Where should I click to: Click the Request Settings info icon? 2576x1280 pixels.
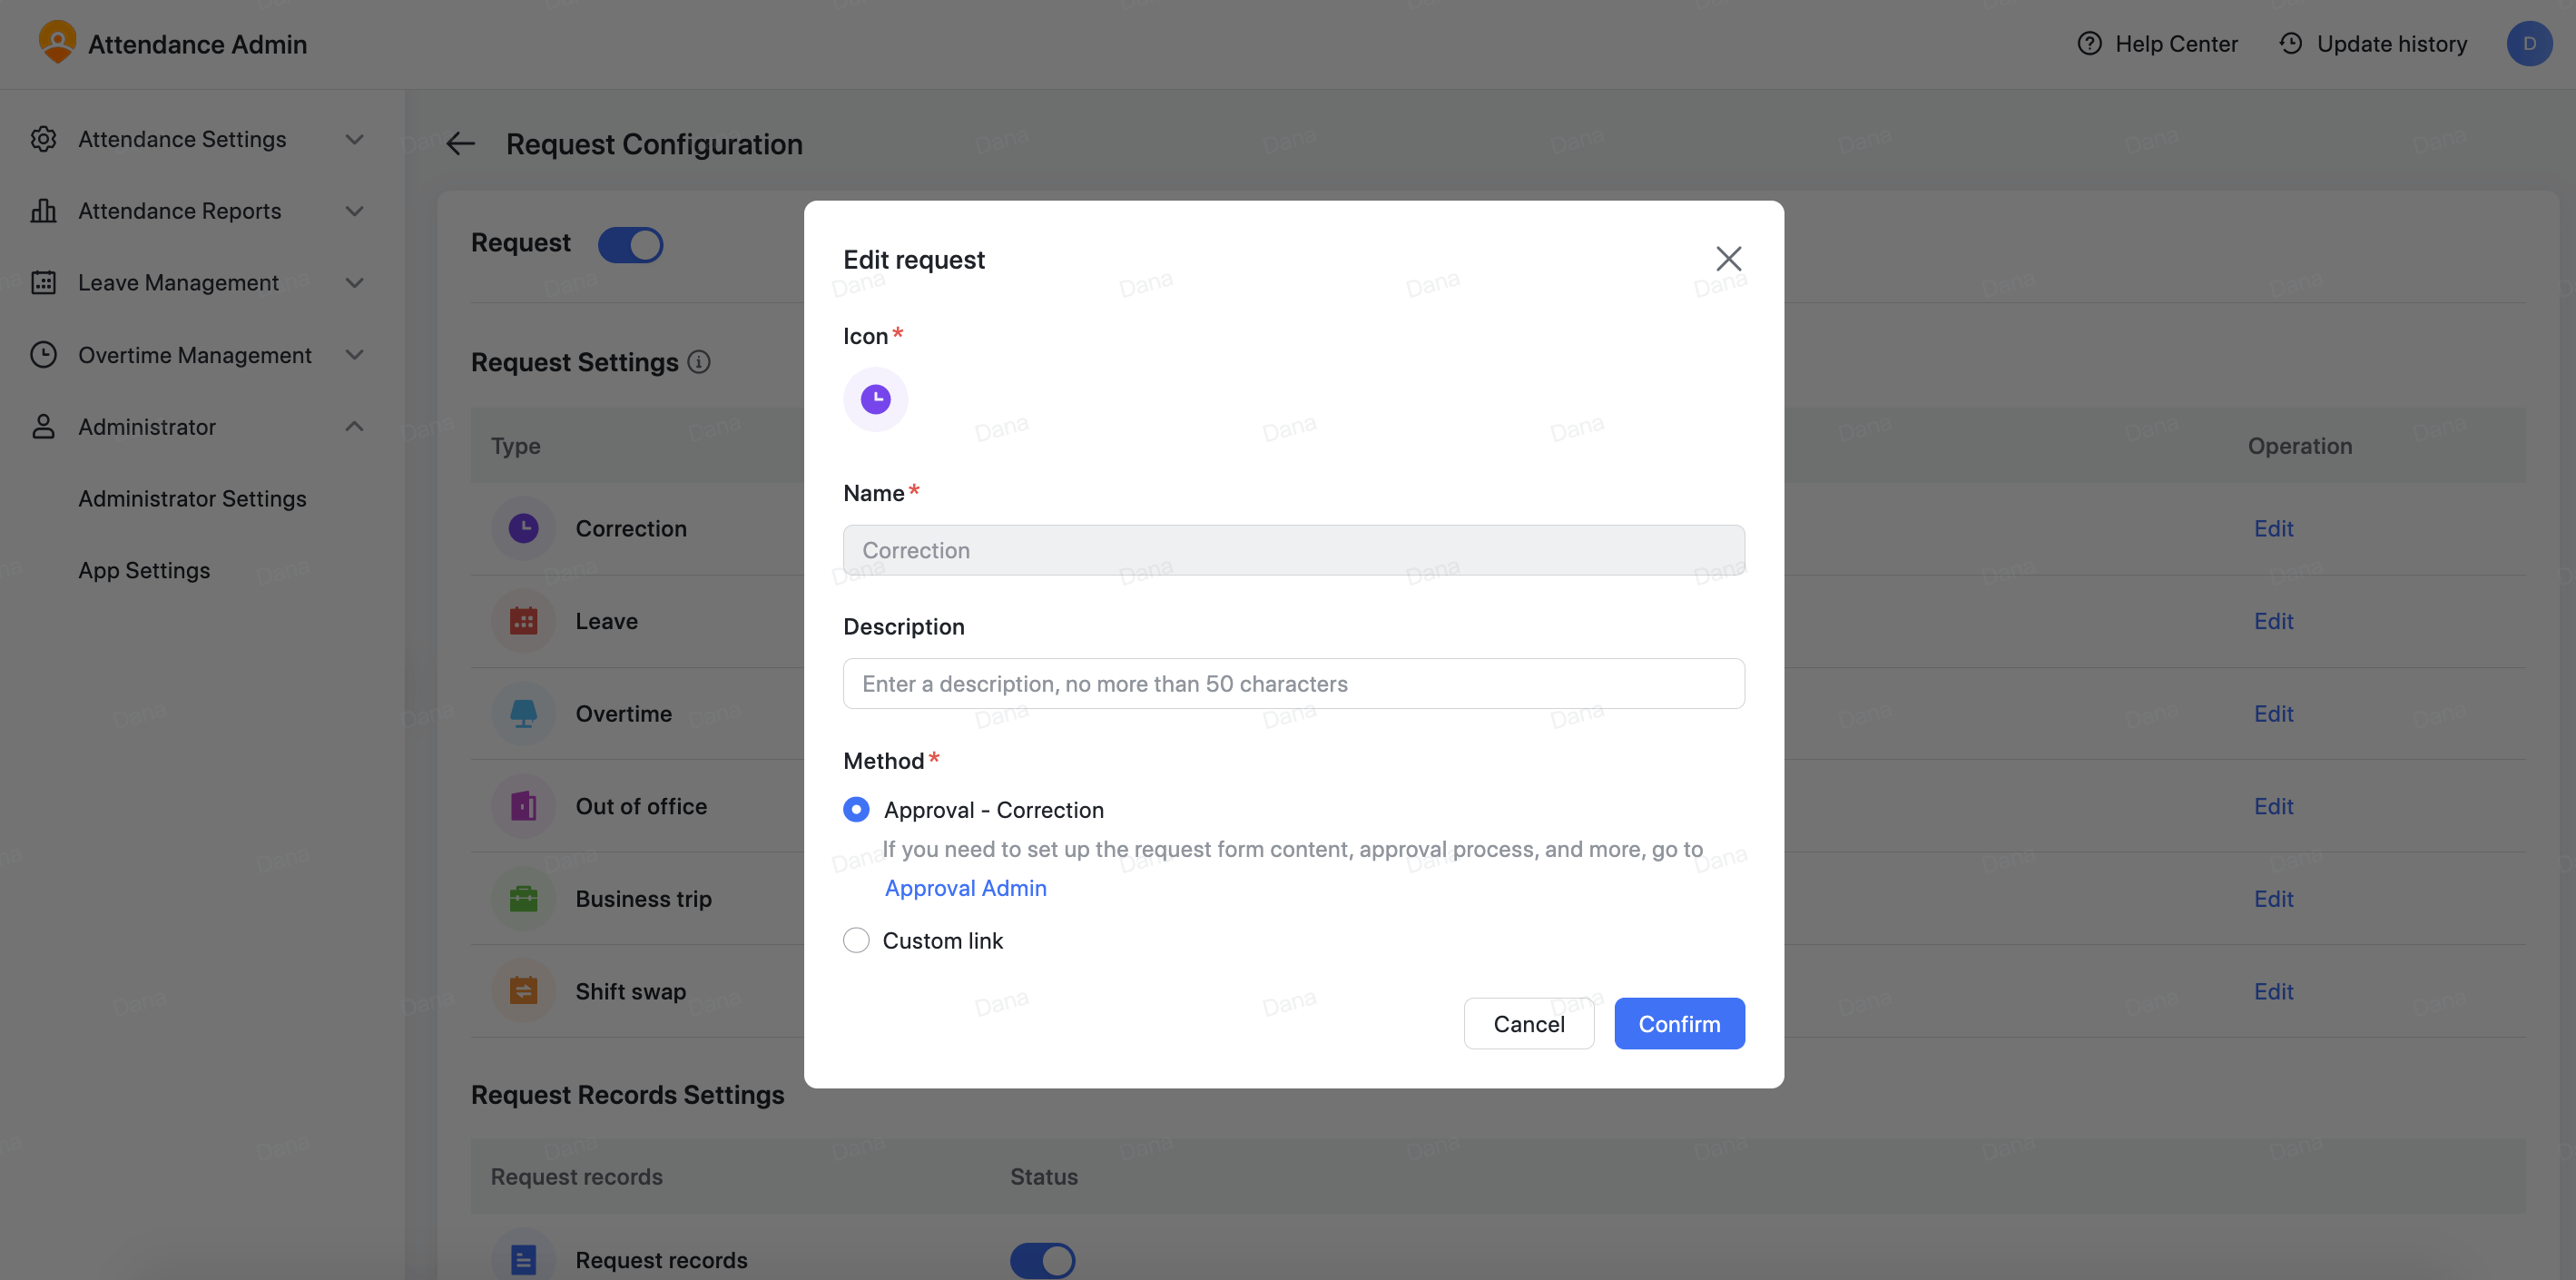pos(699,362)
